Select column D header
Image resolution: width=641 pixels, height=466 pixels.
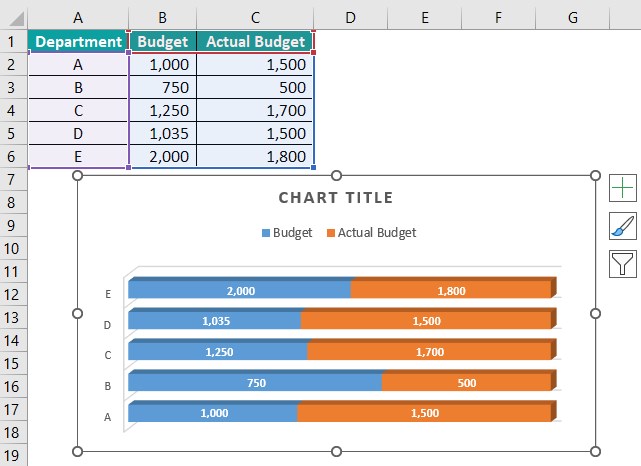click(x=350, y=18)
